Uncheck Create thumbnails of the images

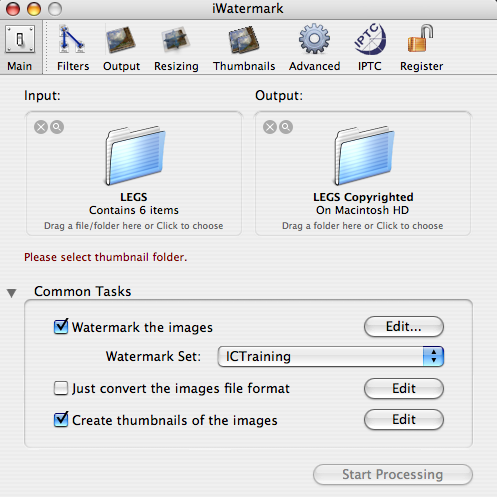61,420
